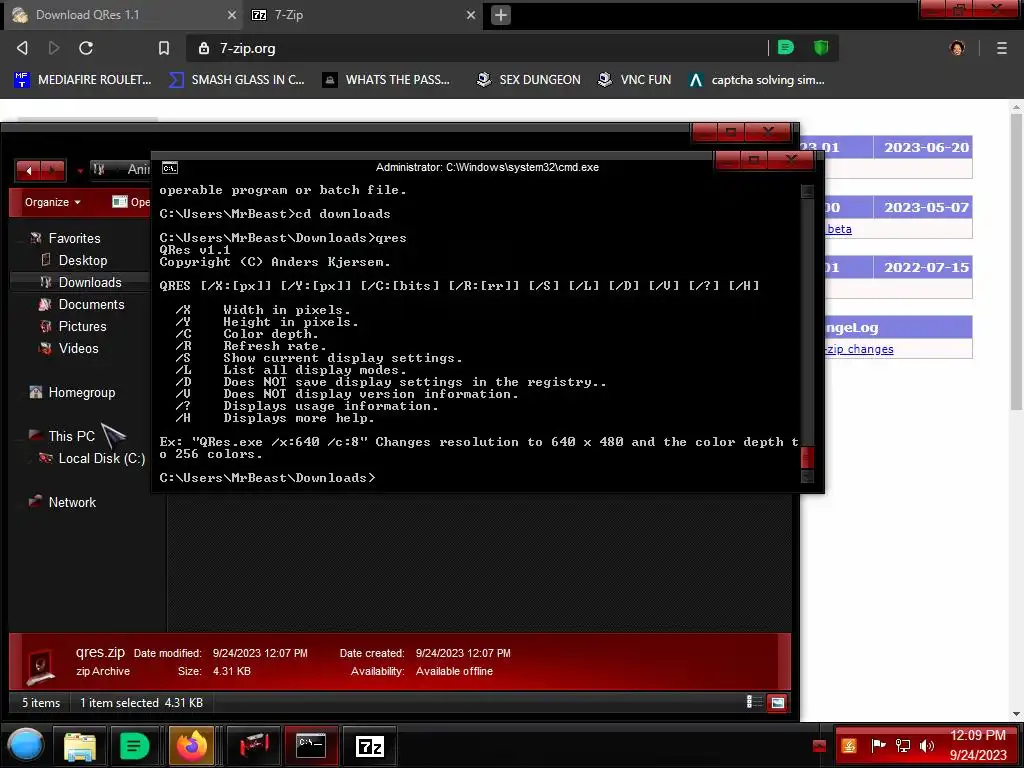Click the volume speaker tray icon
Screen dimensions: 1024x768
tap(927, 745)
